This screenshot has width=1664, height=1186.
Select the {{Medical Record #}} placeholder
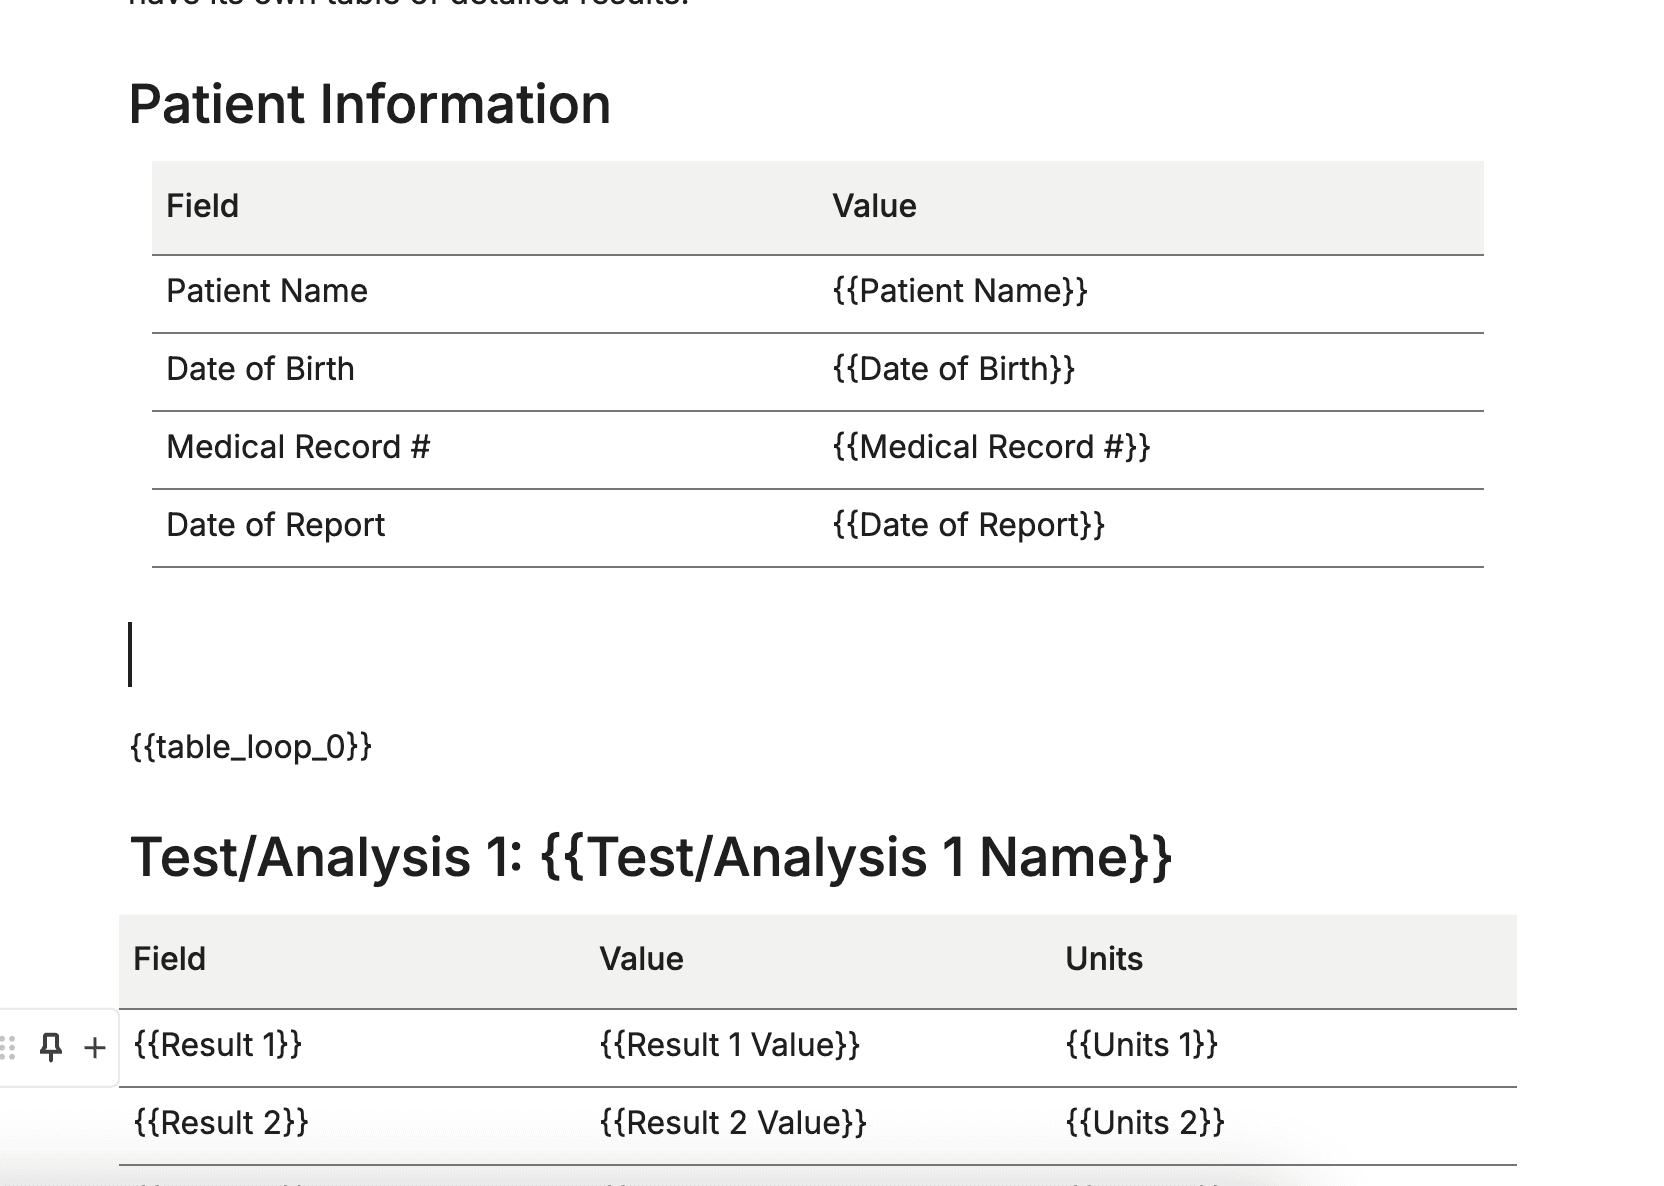pos(991,447)
